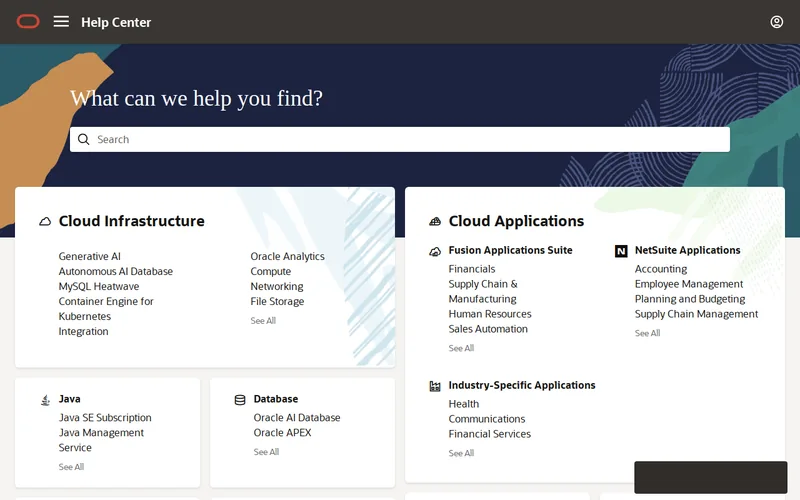The height and width of the screenshot is (500, 800).
Task: Open the Networking link
Action: click(277, 286)
